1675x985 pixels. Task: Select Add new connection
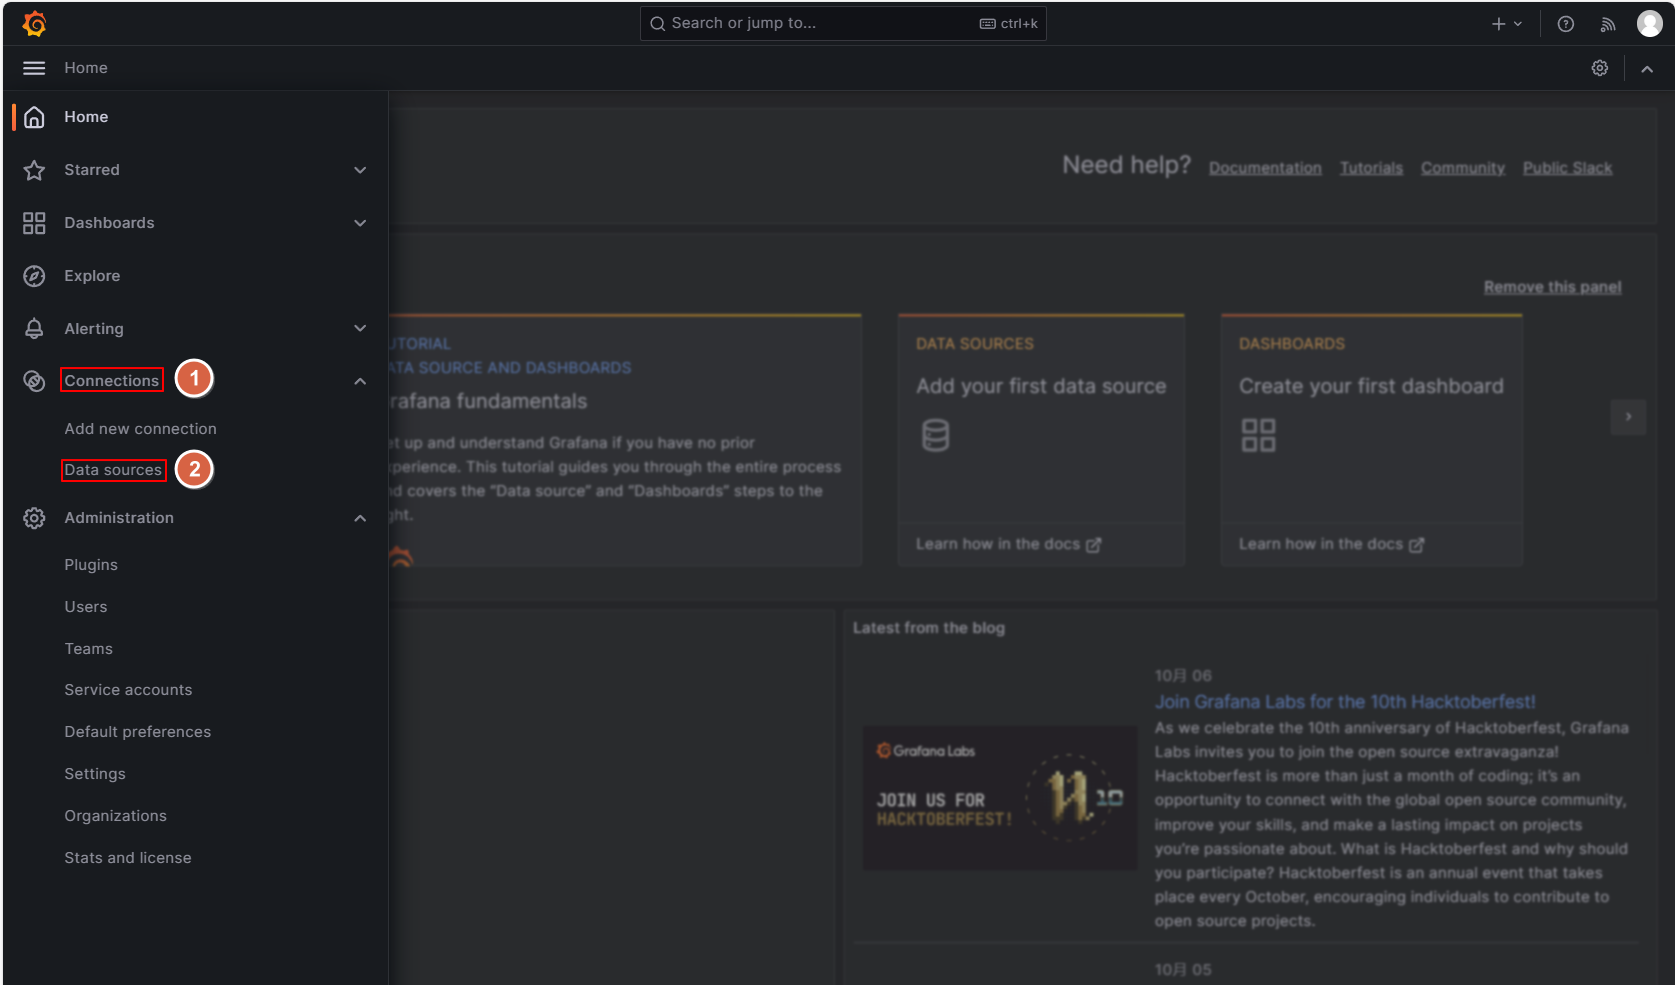pos(140,429)
